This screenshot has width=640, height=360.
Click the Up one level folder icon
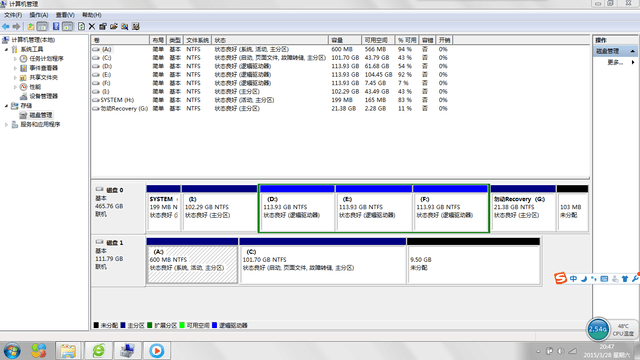click(x=31, y=27)
